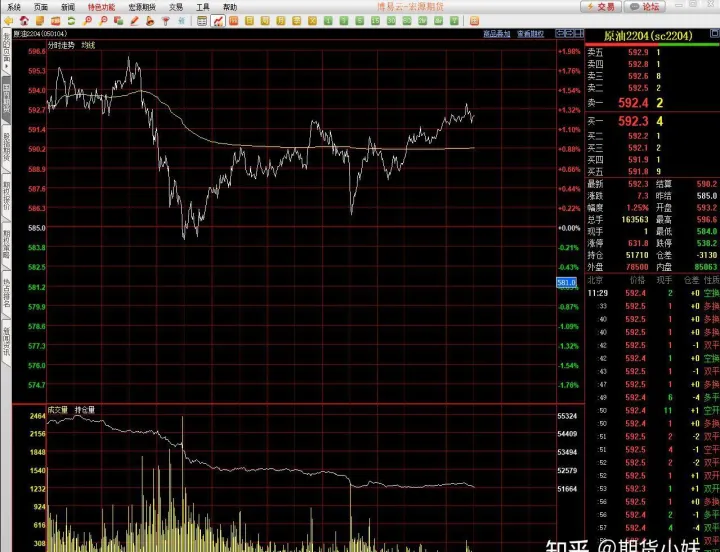Click the 581.0 price marker on axis
Image resolution: width=720 pixels, height=552 pixels.
566,284
